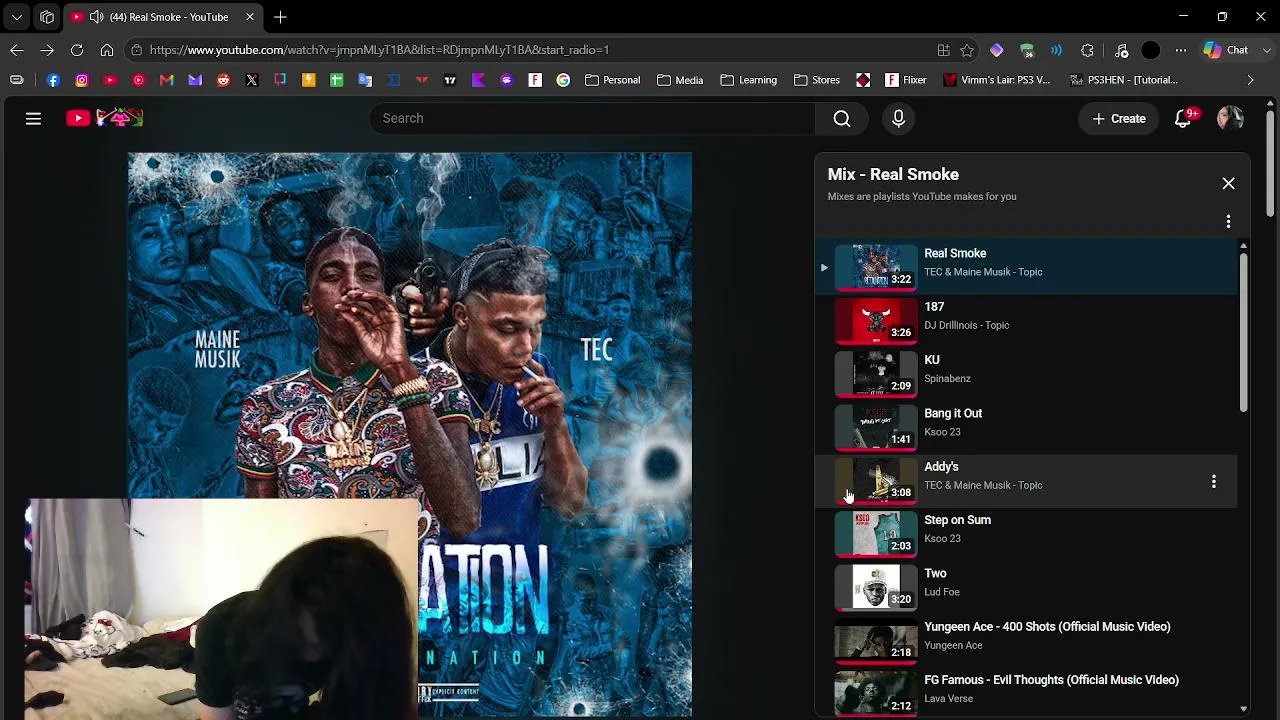Open Reddit bookmark
The image size is (1280, 720).
223,80
